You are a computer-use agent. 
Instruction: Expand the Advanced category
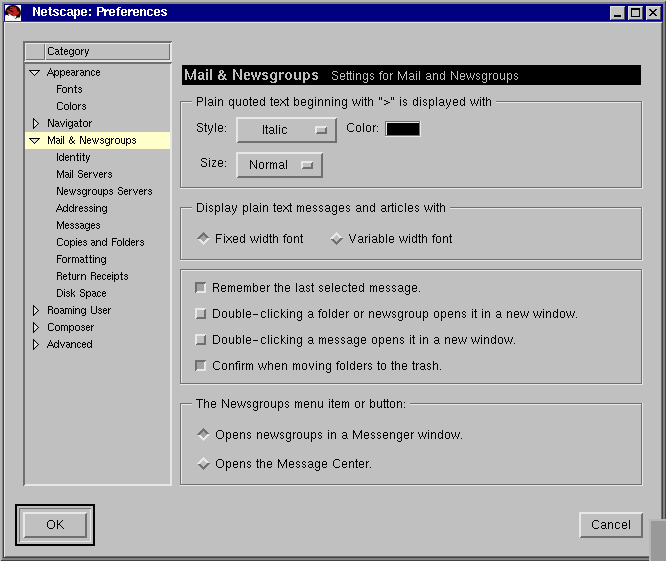35,345
